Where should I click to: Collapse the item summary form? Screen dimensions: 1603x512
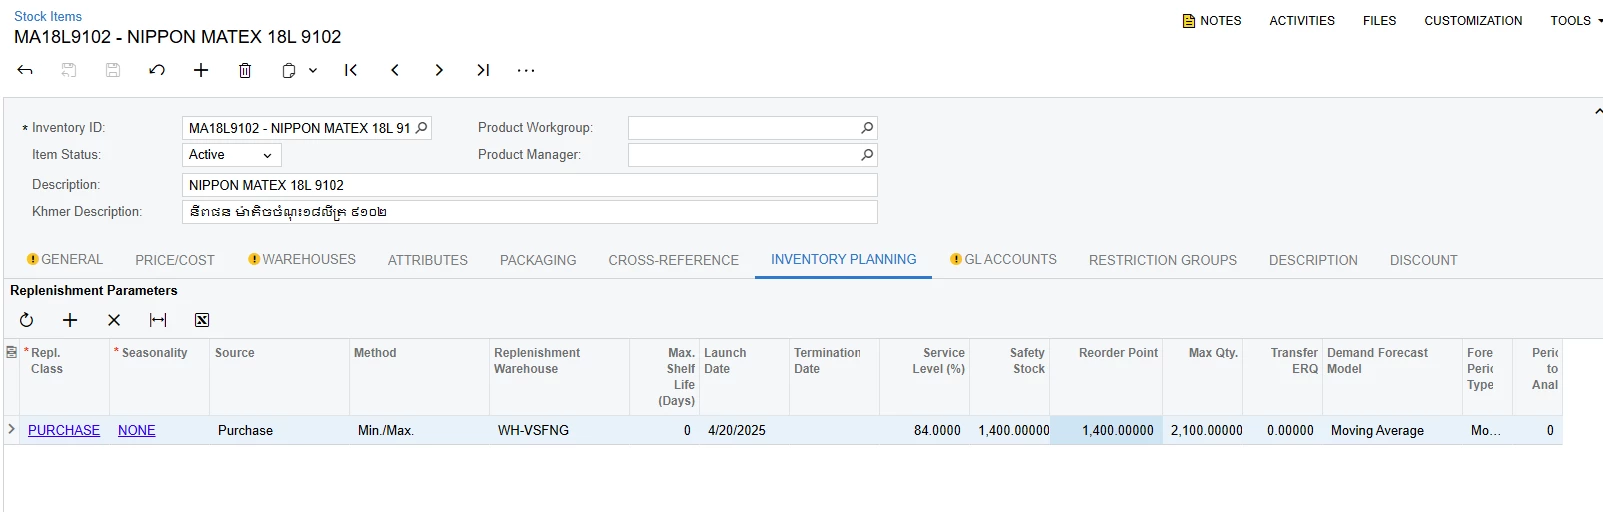(x=1598, y=111)
